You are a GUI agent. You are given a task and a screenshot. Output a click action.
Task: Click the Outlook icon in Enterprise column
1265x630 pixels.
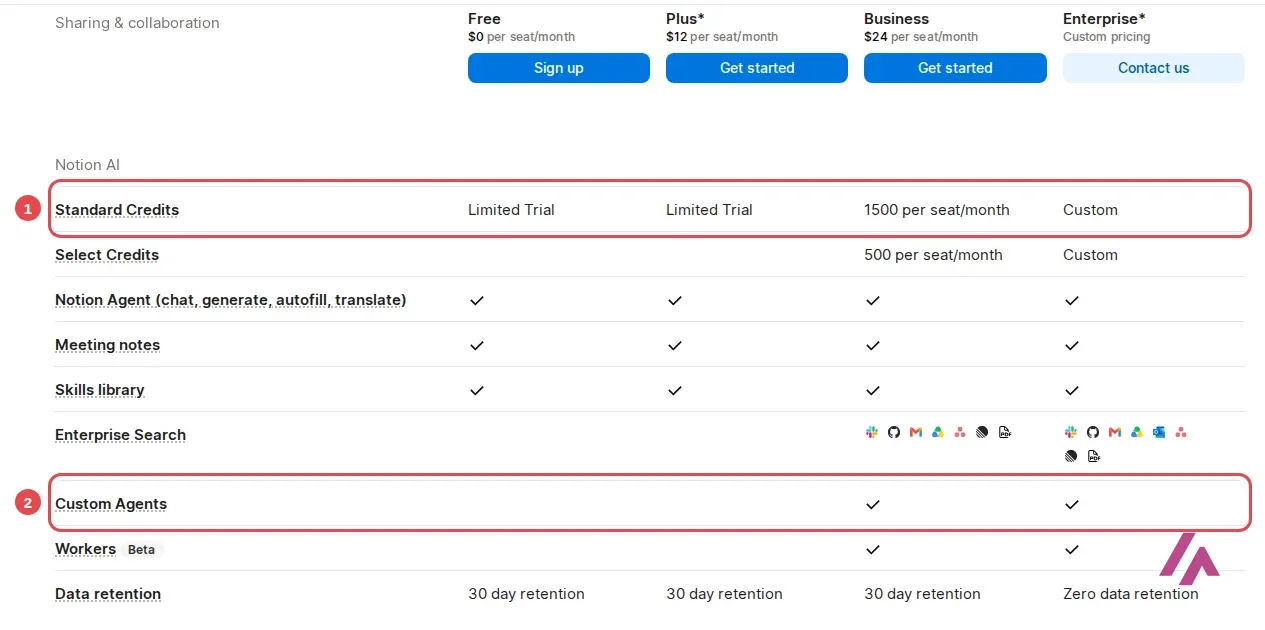pyautogui.click(x=1159, y=432)
